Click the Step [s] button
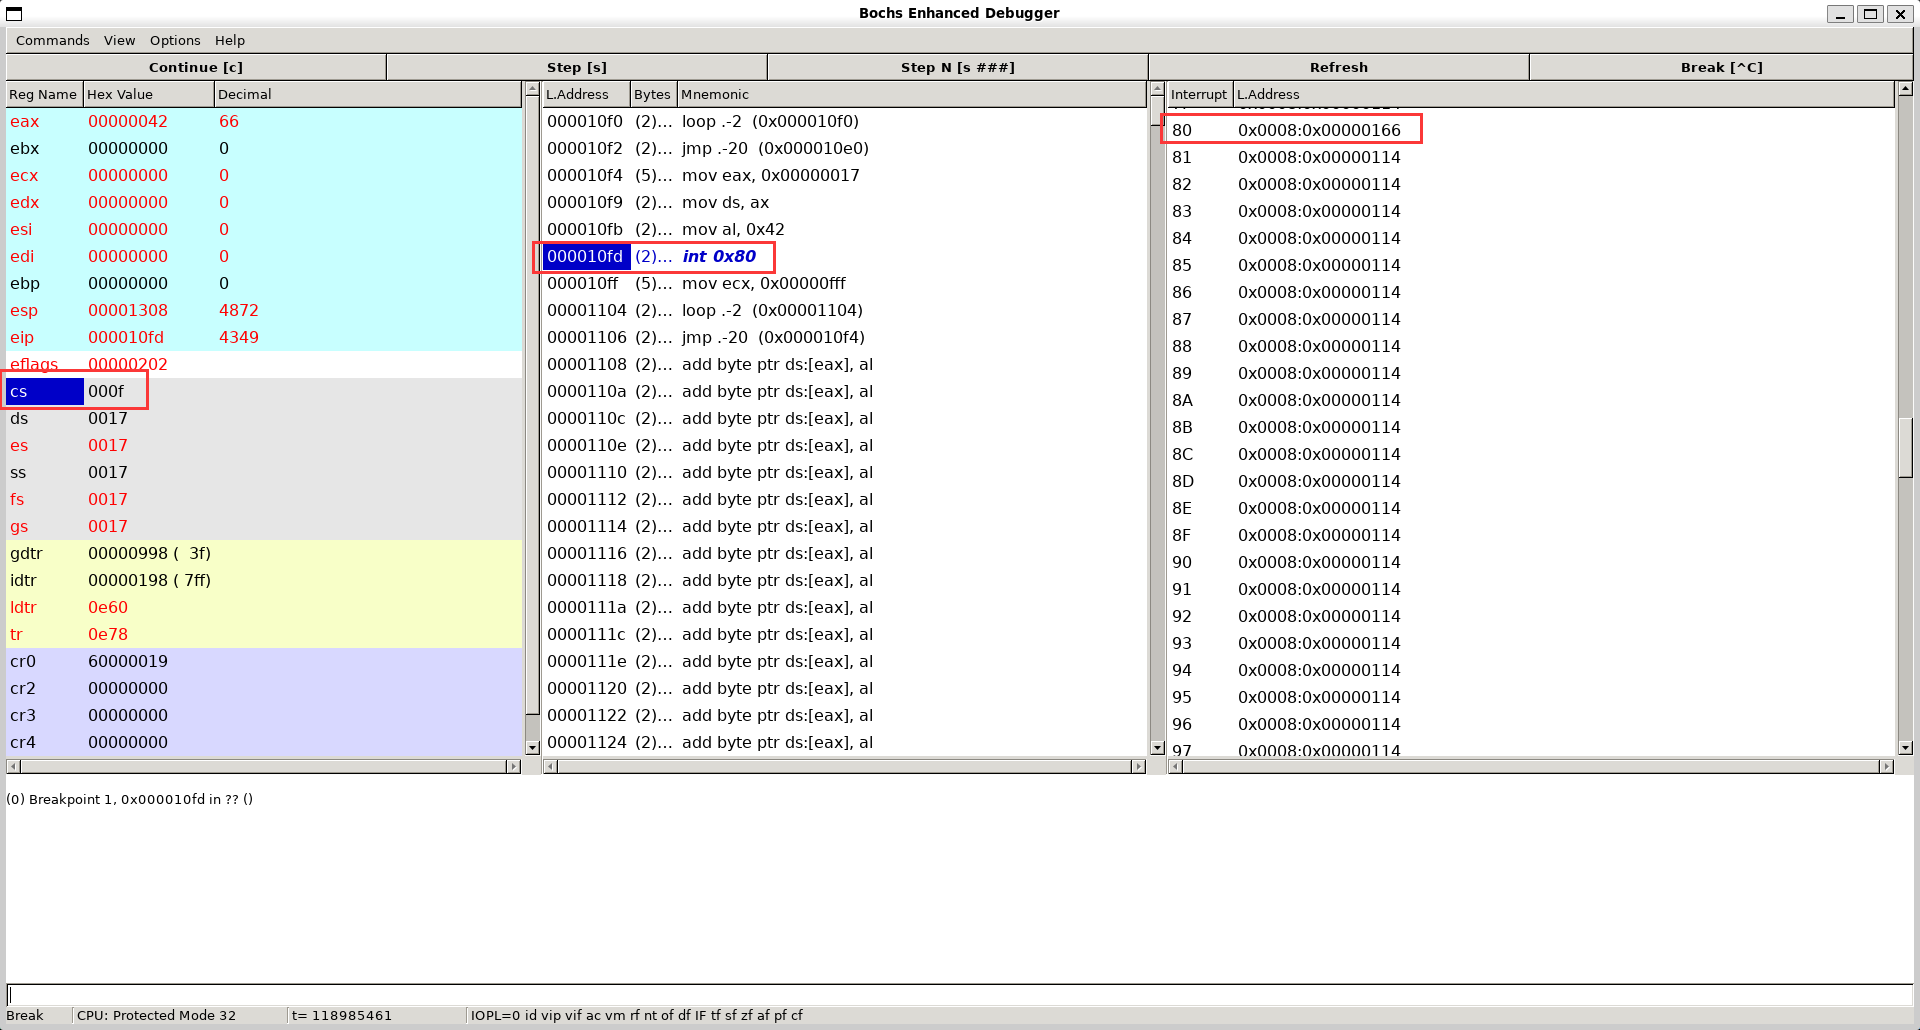 (x=577, y=67)
